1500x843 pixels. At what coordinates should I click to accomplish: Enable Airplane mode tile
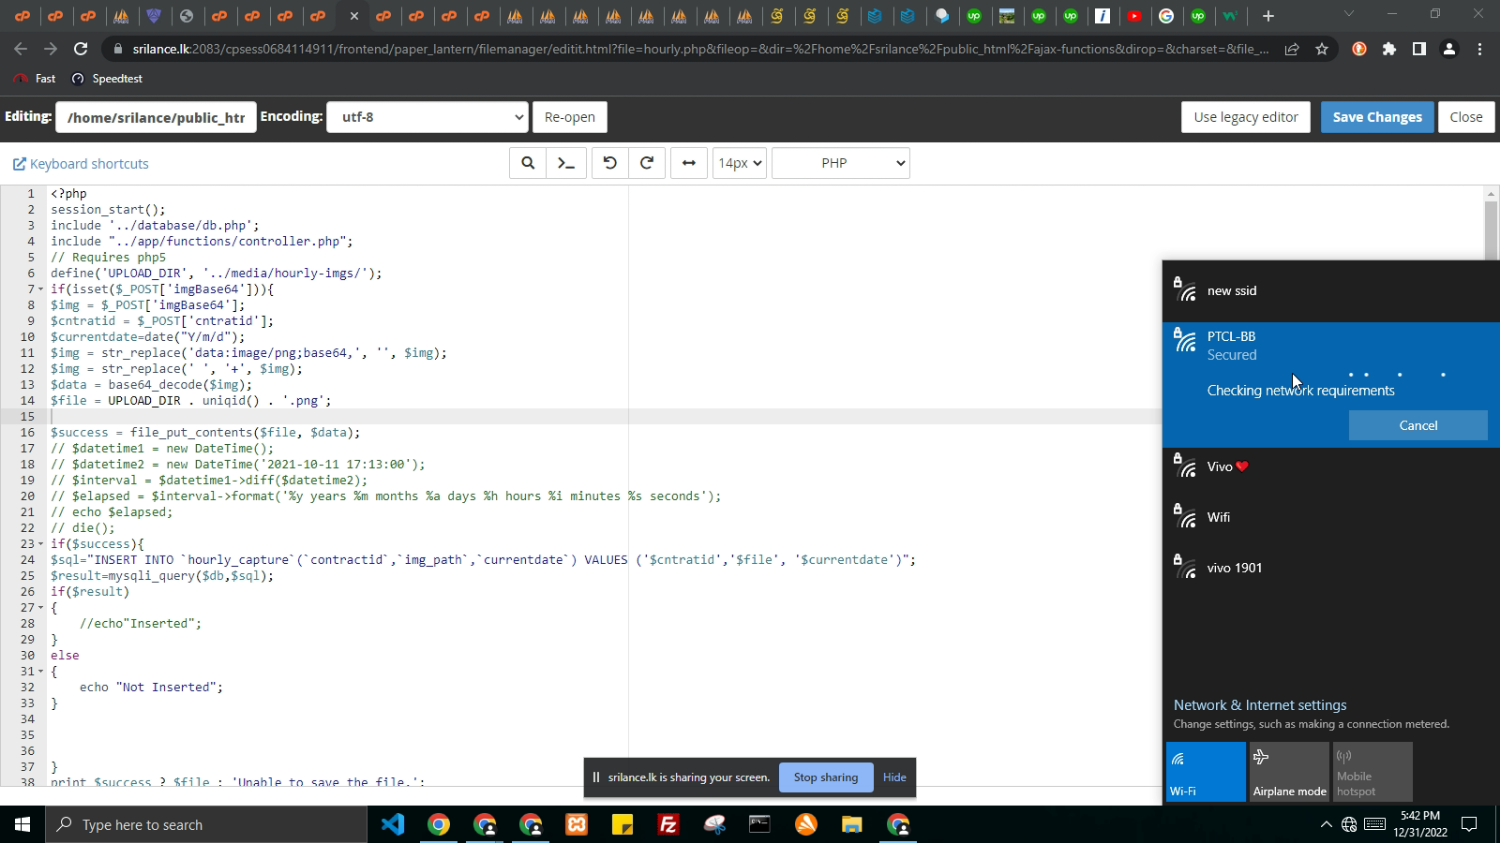pos(1289,771)
